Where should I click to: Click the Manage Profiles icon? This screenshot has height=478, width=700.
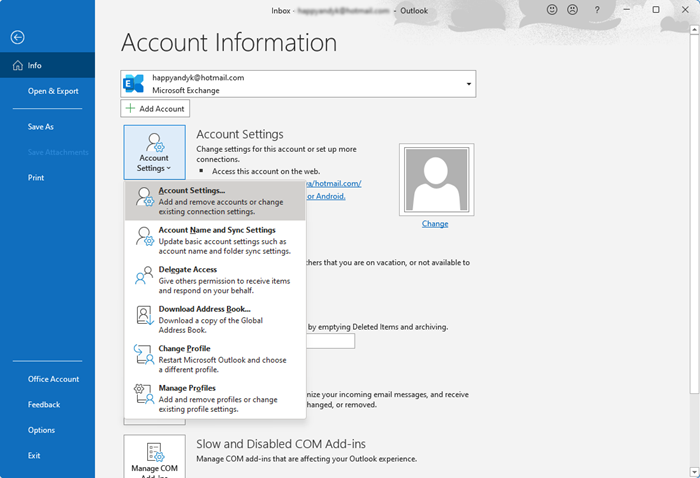[142, 394]
